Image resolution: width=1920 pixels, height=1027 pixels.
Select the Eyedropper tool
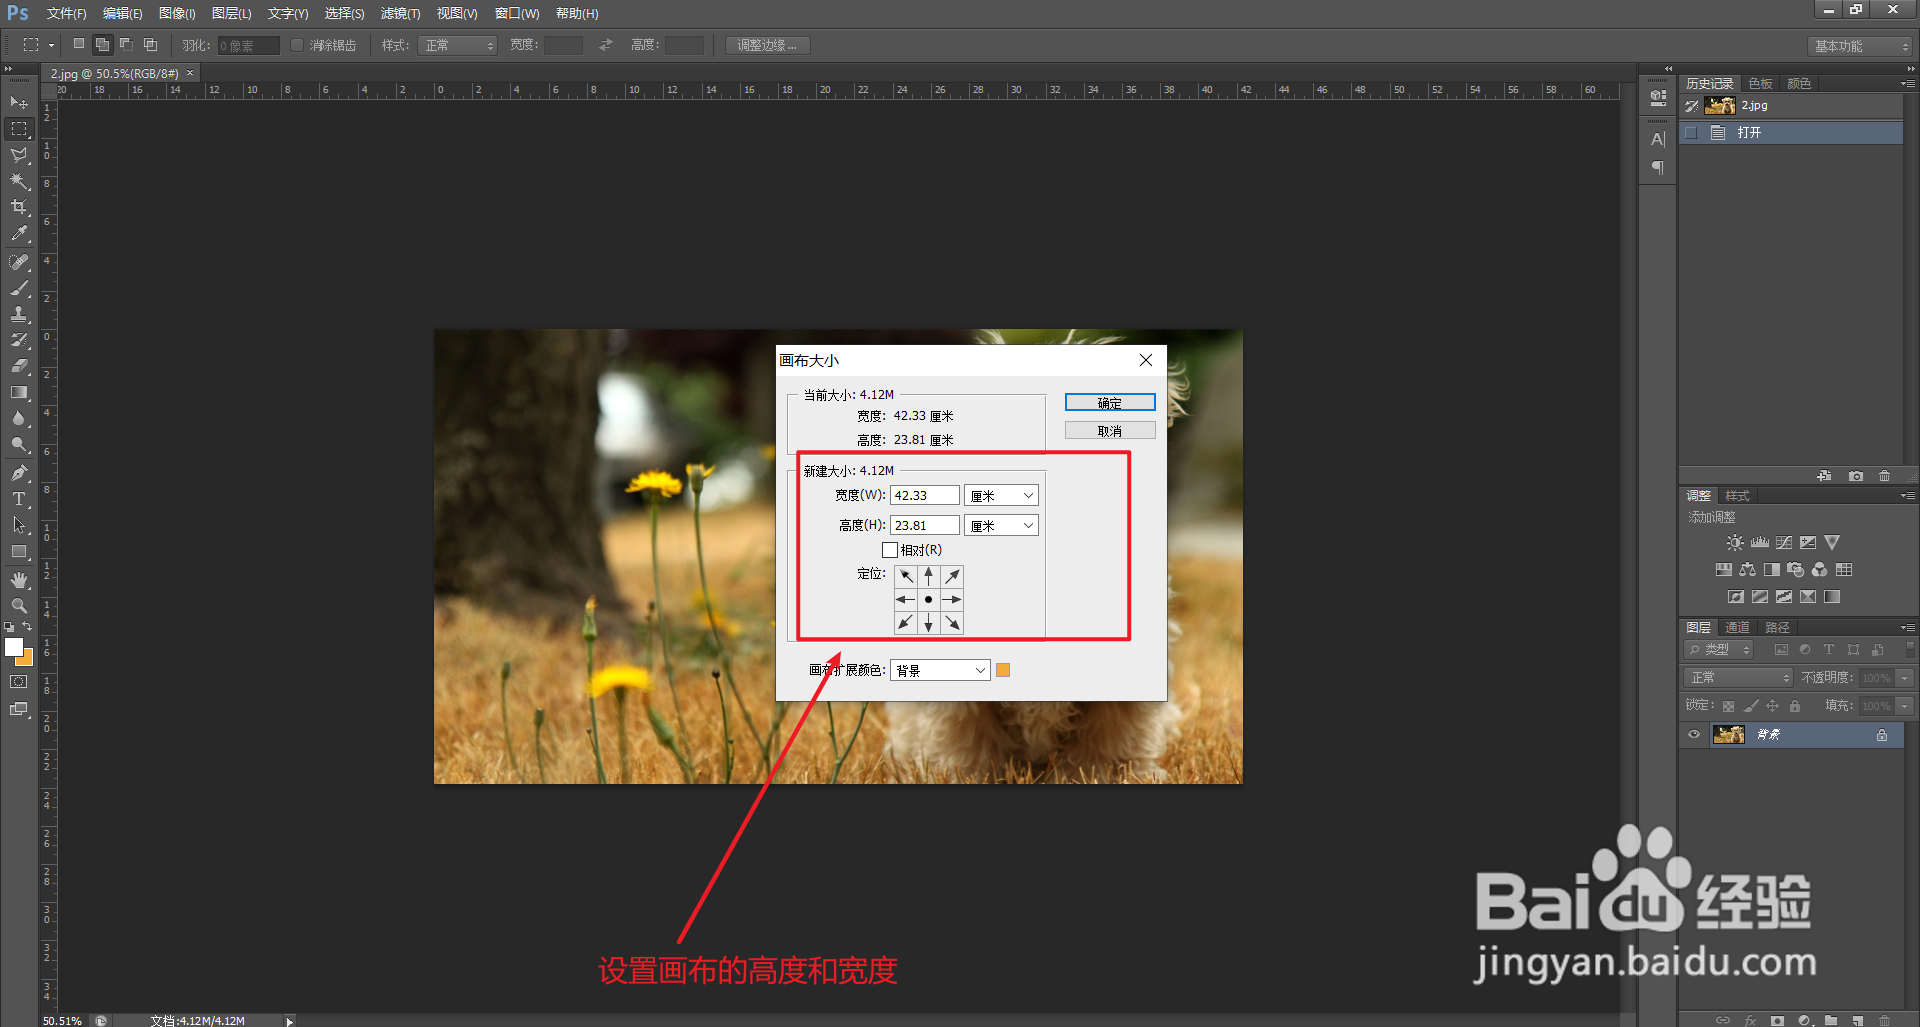[19, 233]
